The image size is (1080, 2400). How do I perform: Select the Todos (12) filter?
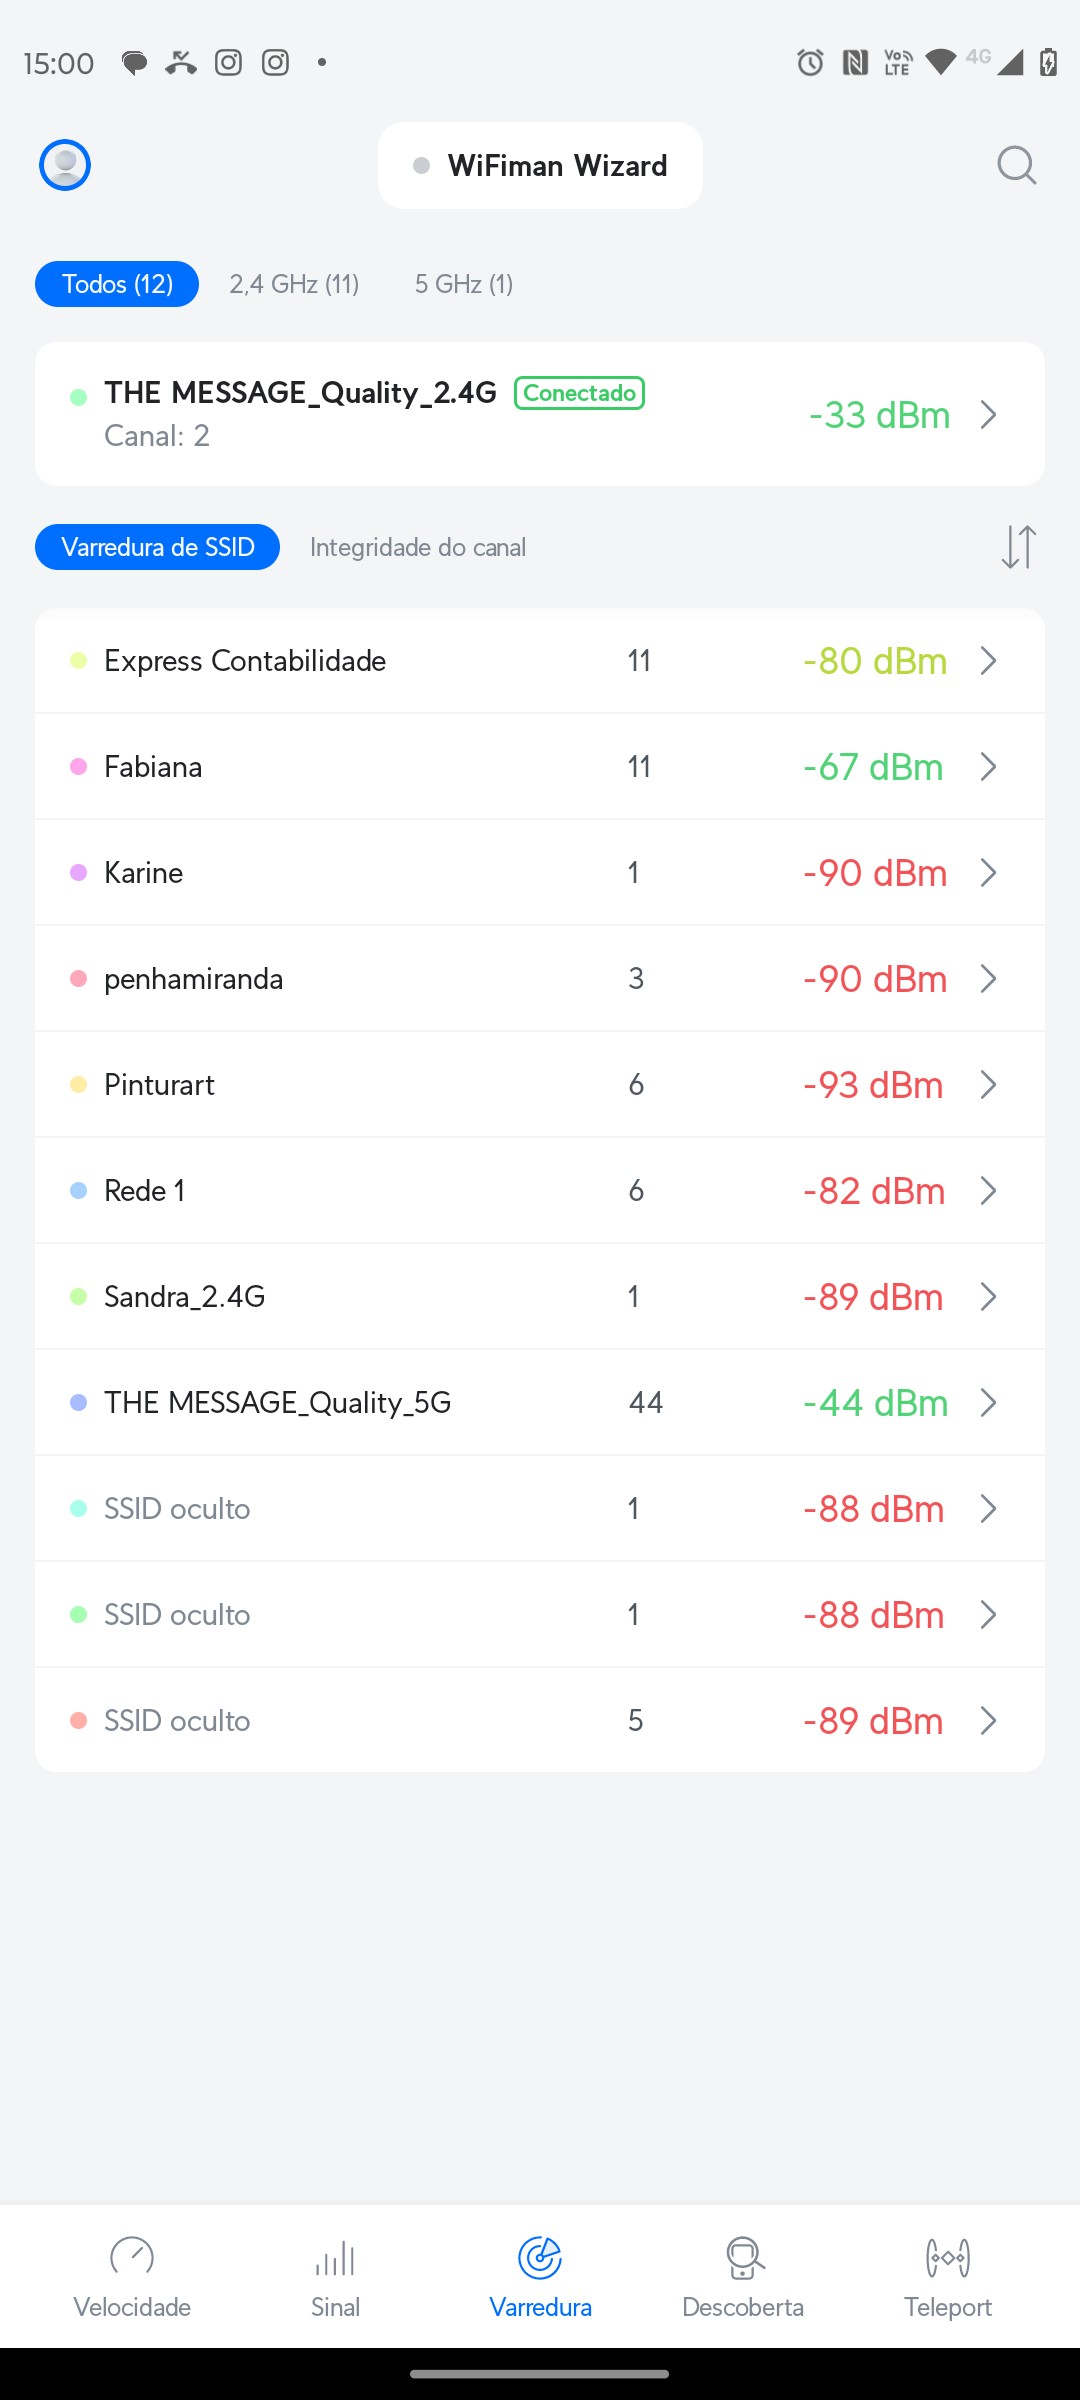pyautogui.click(x=117, y=284)
